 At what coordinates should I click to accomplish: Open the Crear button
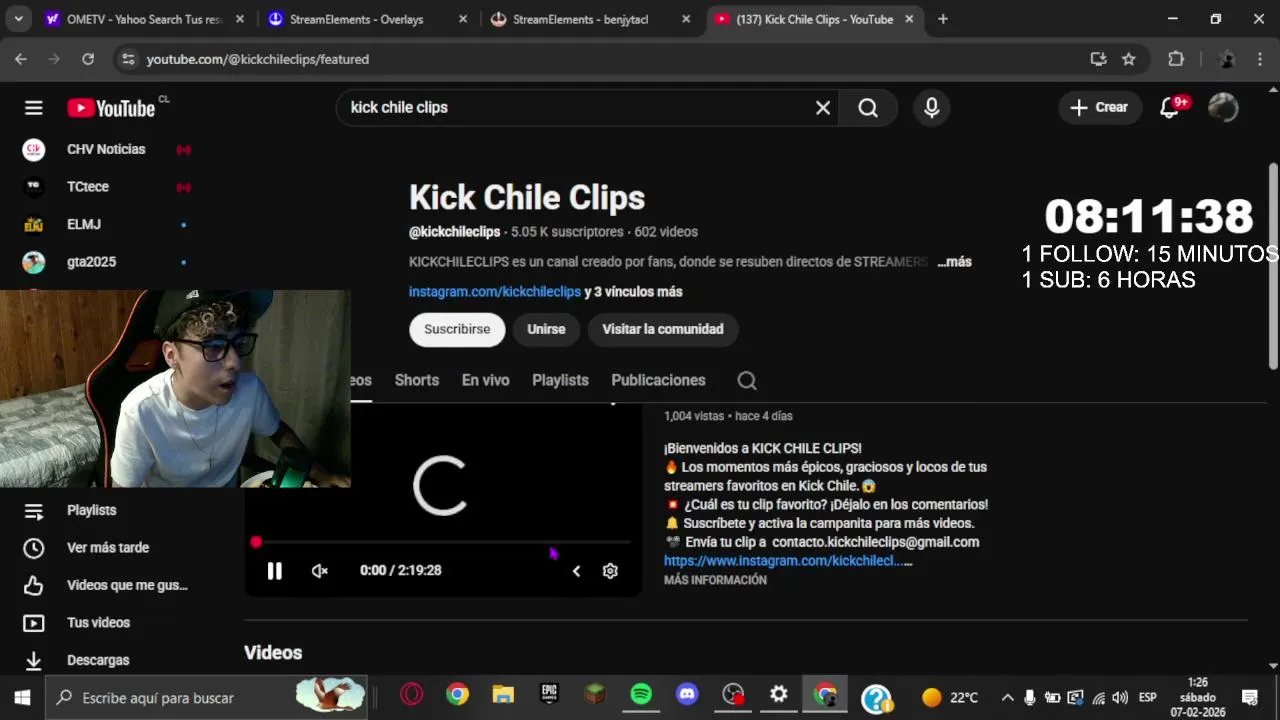pos(1100,108)
